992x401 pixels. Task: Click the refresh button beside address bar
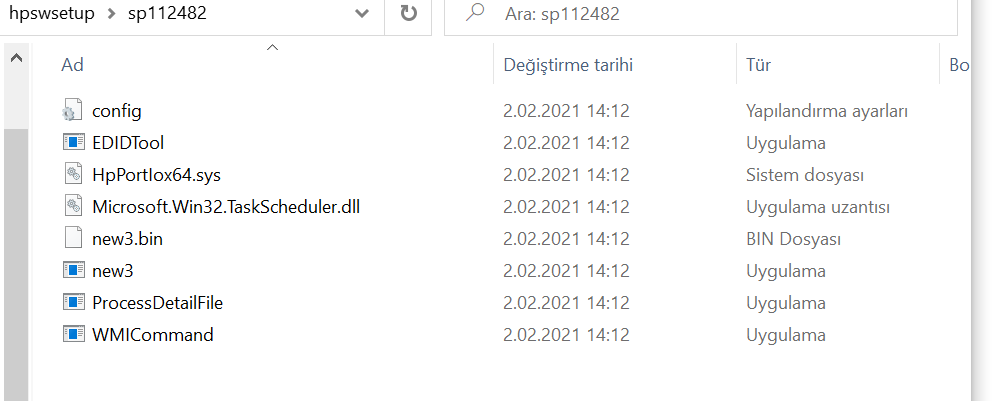[408, 13]
